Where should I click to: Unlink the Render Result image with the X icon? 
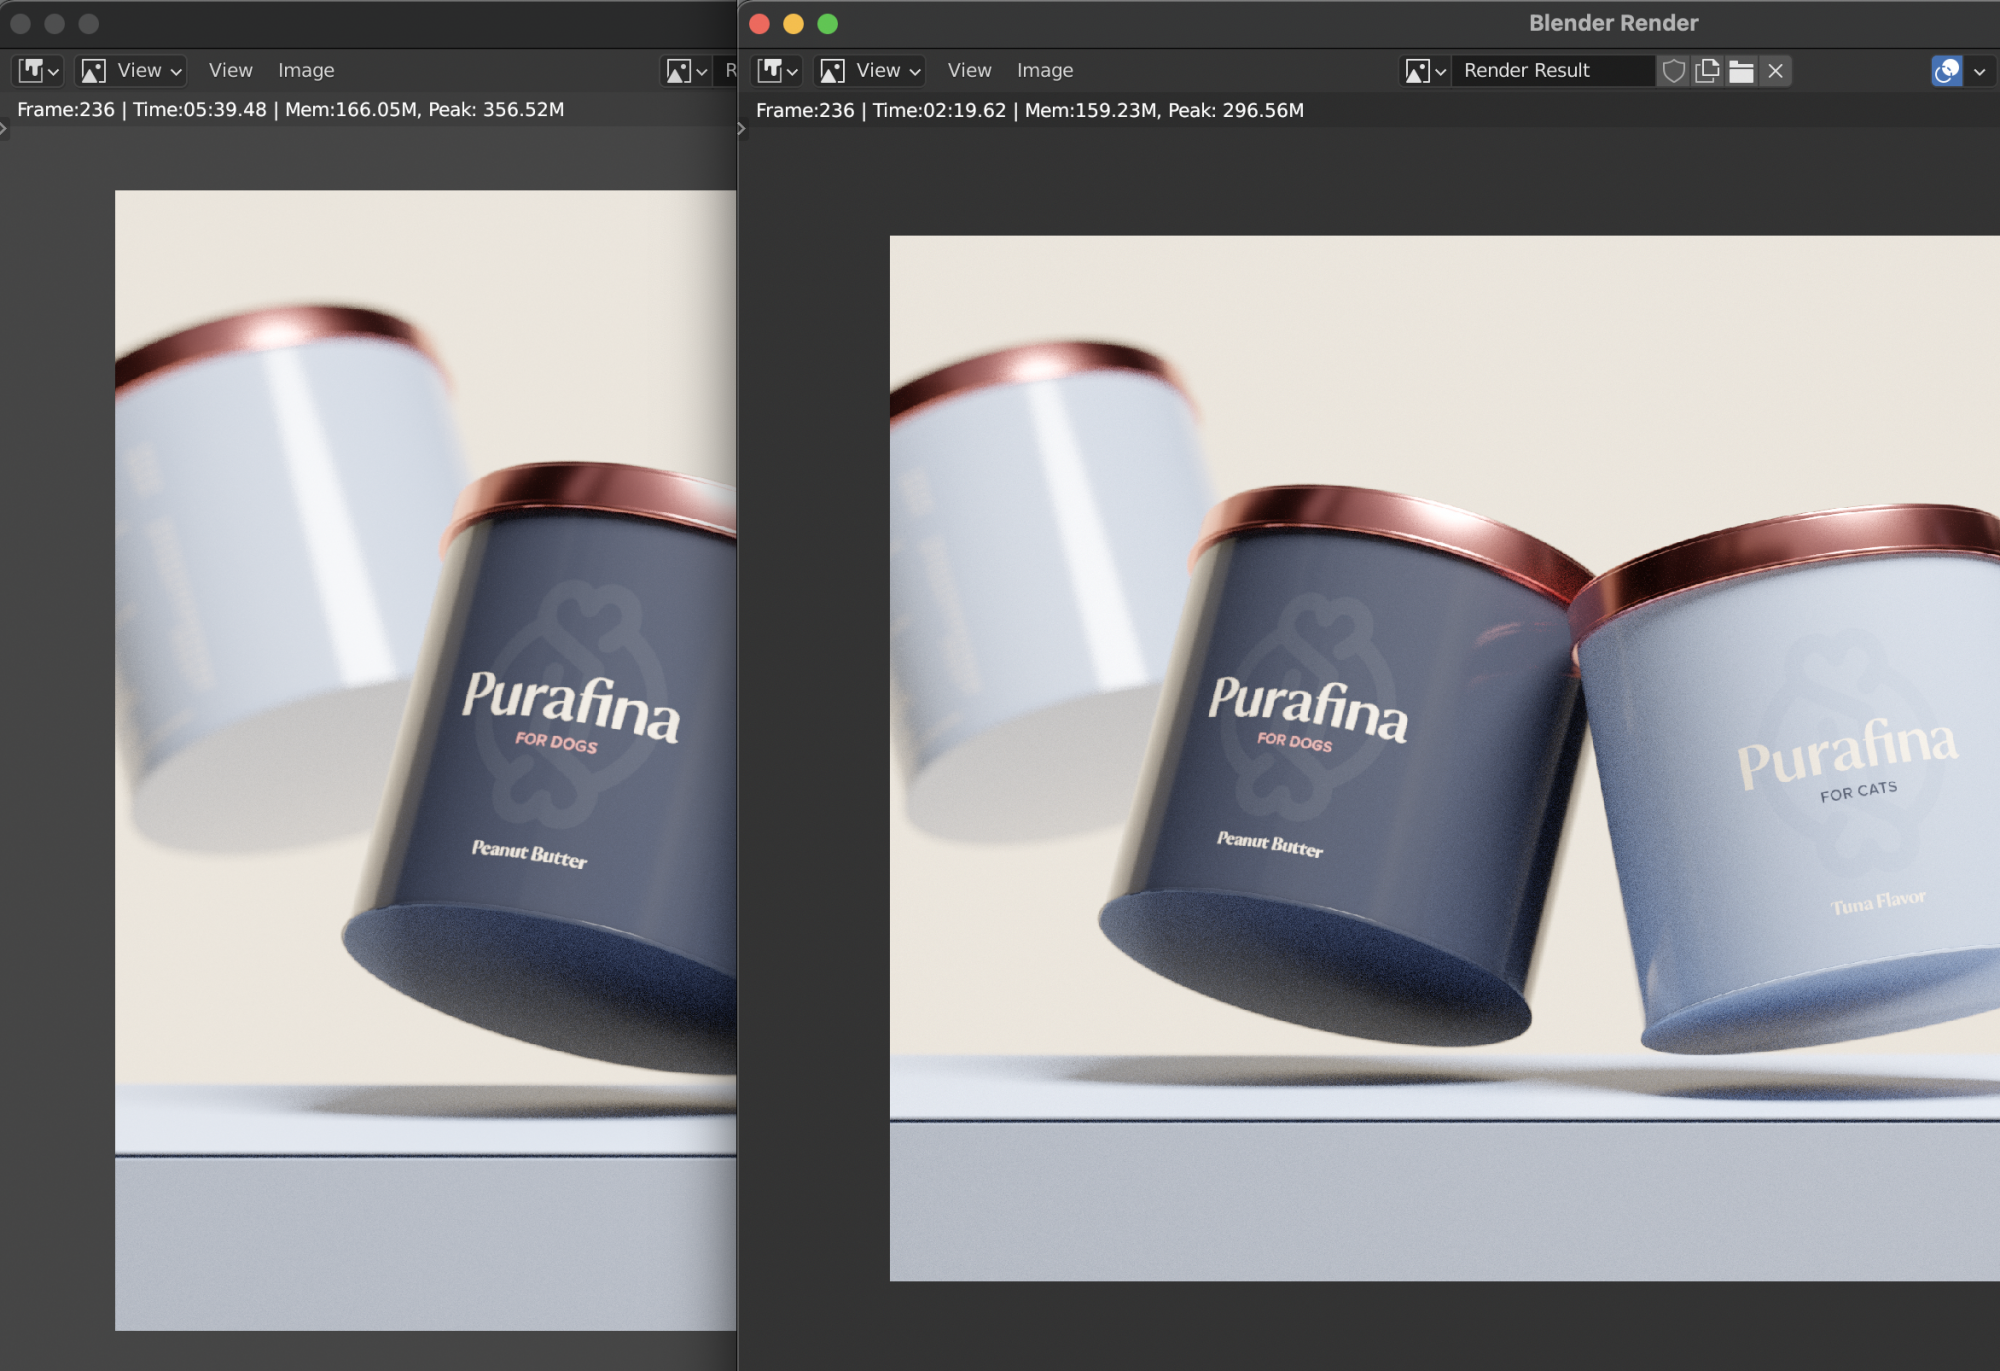coord(1775,71)
